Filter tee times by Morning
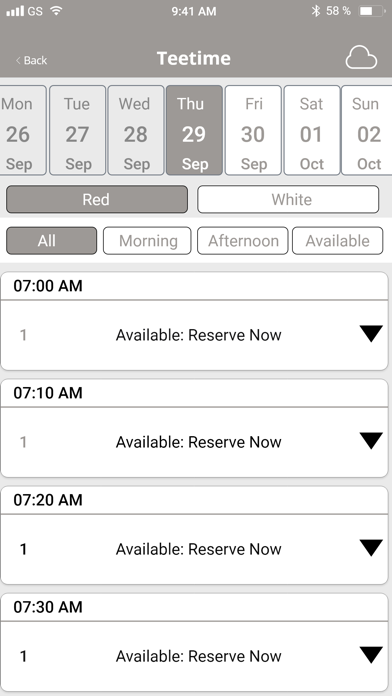The height and width of the screenshot is (696, 392). coord(147,241)
